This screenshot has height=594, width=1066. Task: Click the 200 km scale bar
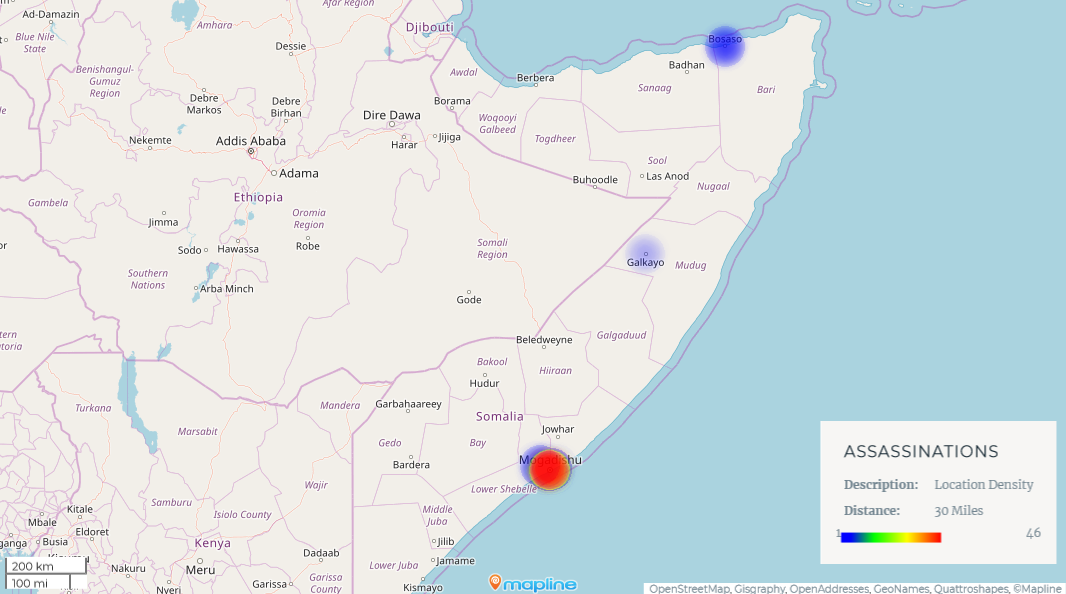click(x=45, y=566)
